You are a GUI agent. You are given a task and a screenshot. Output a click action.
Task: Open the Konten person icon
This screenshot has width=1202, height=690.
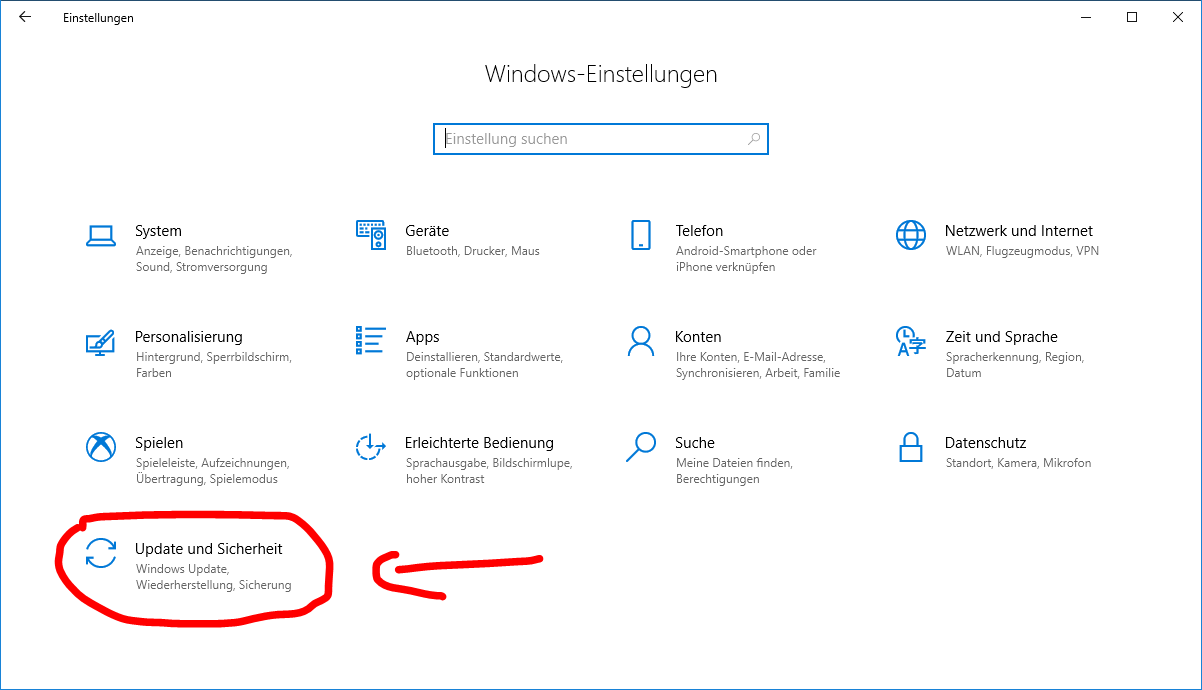641,341
